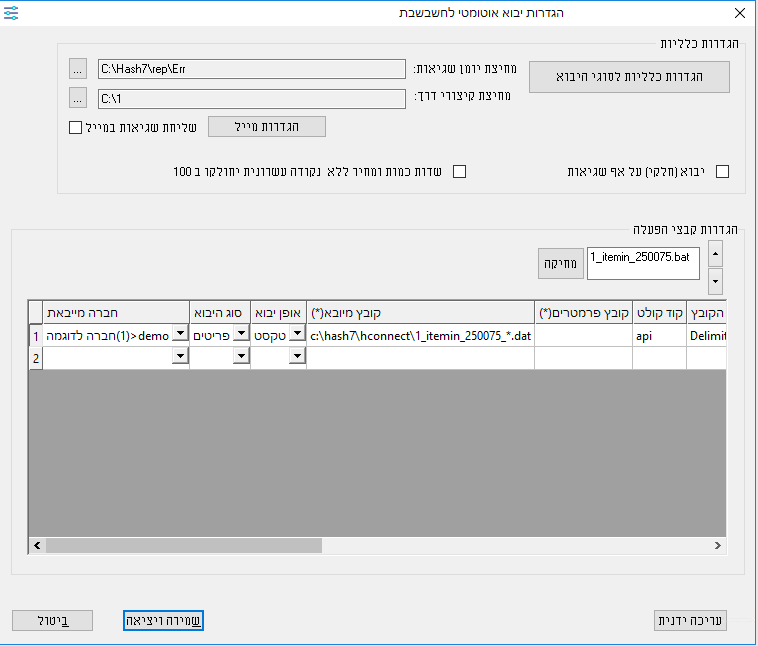Select the grid's top-left corner cell
758x646 pixels.
[x=36, y=313]
